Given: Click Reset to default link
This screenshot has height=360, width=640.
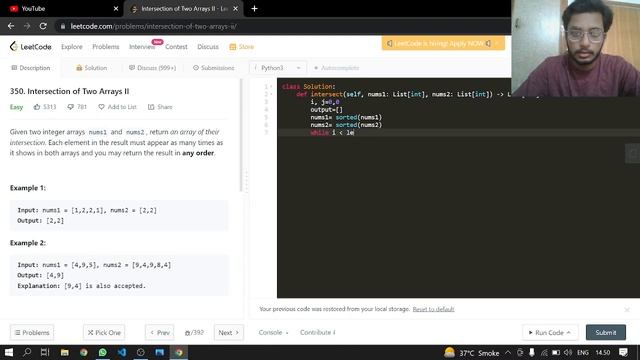Looking at the screenshot, I should point(433,309).
